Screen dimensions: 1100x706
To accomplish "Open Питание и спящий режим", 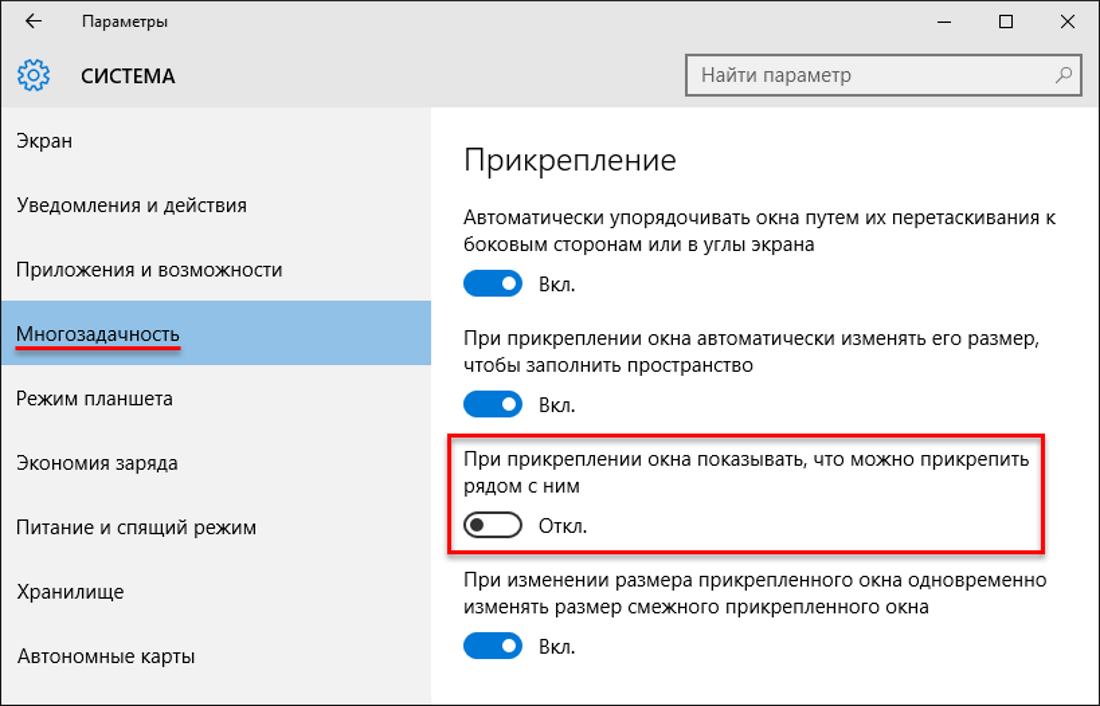I will [x=136, y=527].
